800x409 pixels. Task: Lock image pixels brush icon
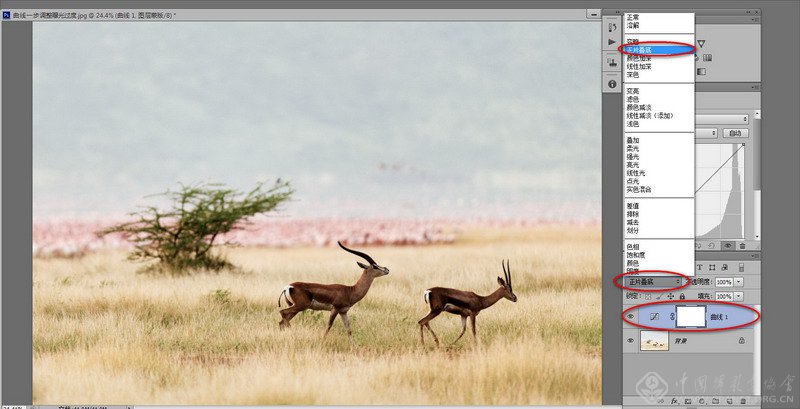point(659,296)
